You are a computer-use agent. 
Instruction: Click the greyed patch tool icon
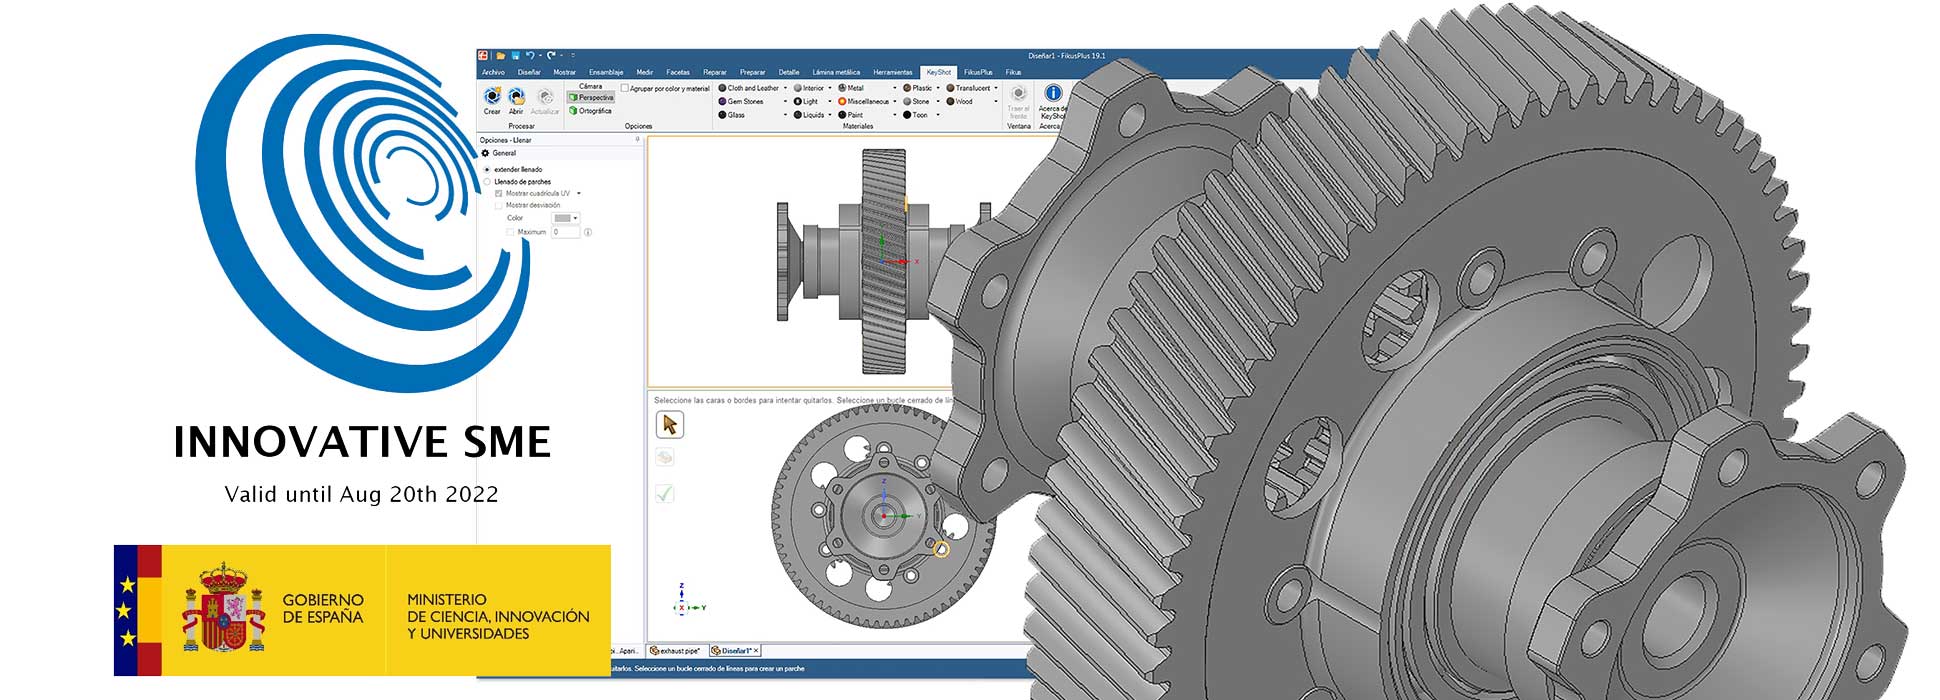tap(665, 458)
